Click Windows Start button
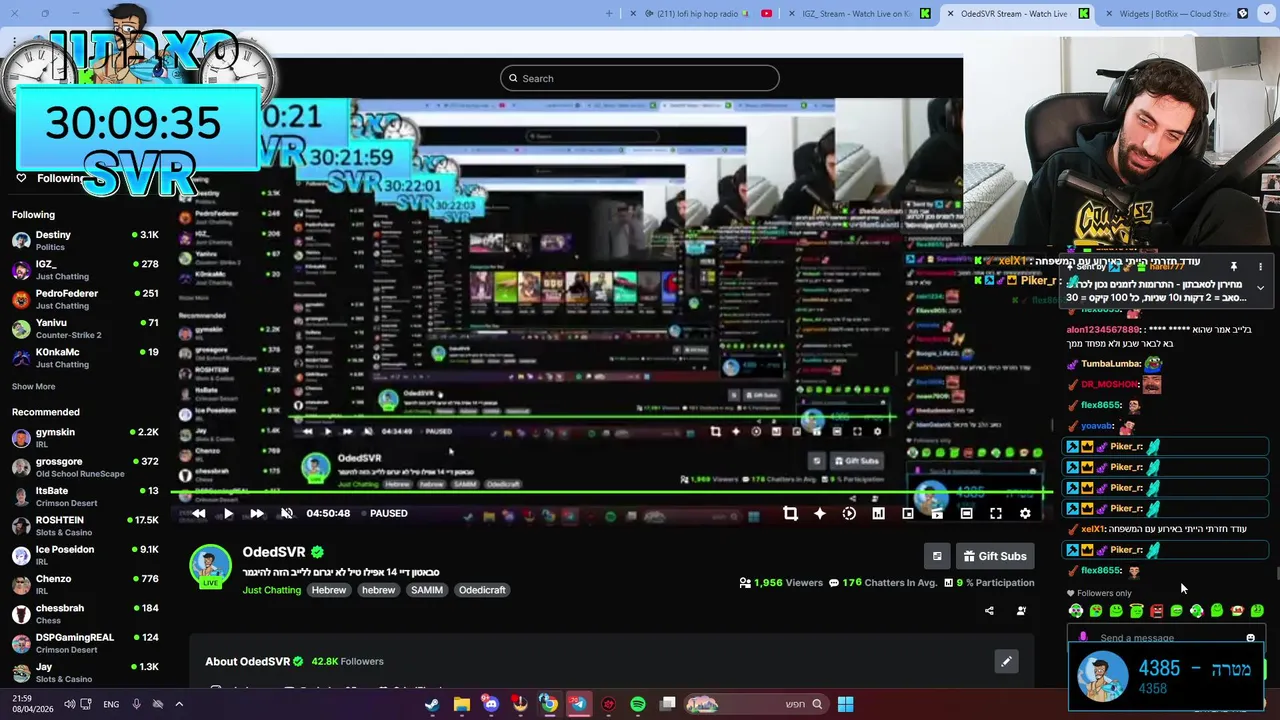The width and height of the screenshot is (1280, 720). click(x=845, y=704)
